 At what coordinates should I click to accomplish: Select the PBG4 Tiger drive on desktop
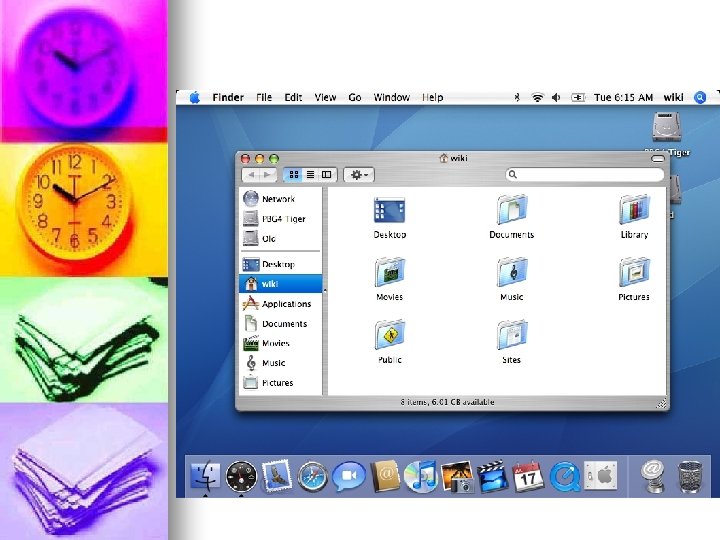667,127
